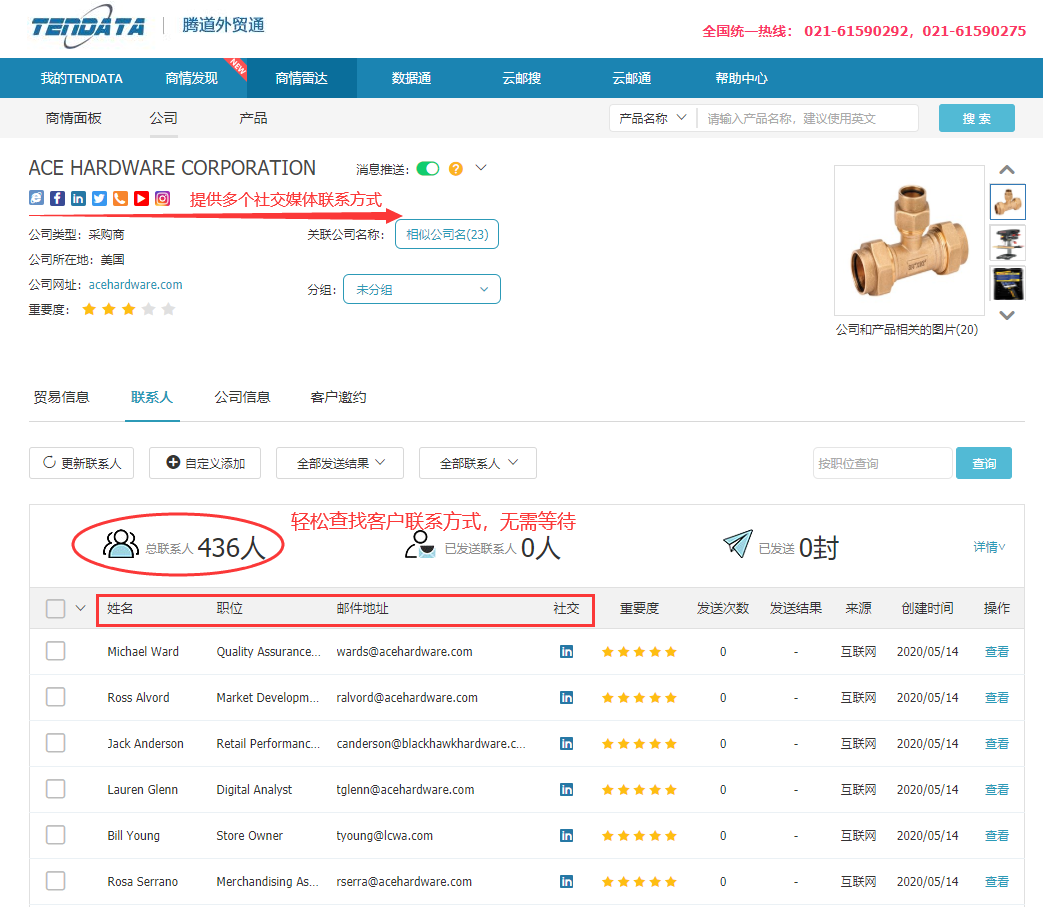Check the select-all checkbox in table header

[x=55, y=607]
